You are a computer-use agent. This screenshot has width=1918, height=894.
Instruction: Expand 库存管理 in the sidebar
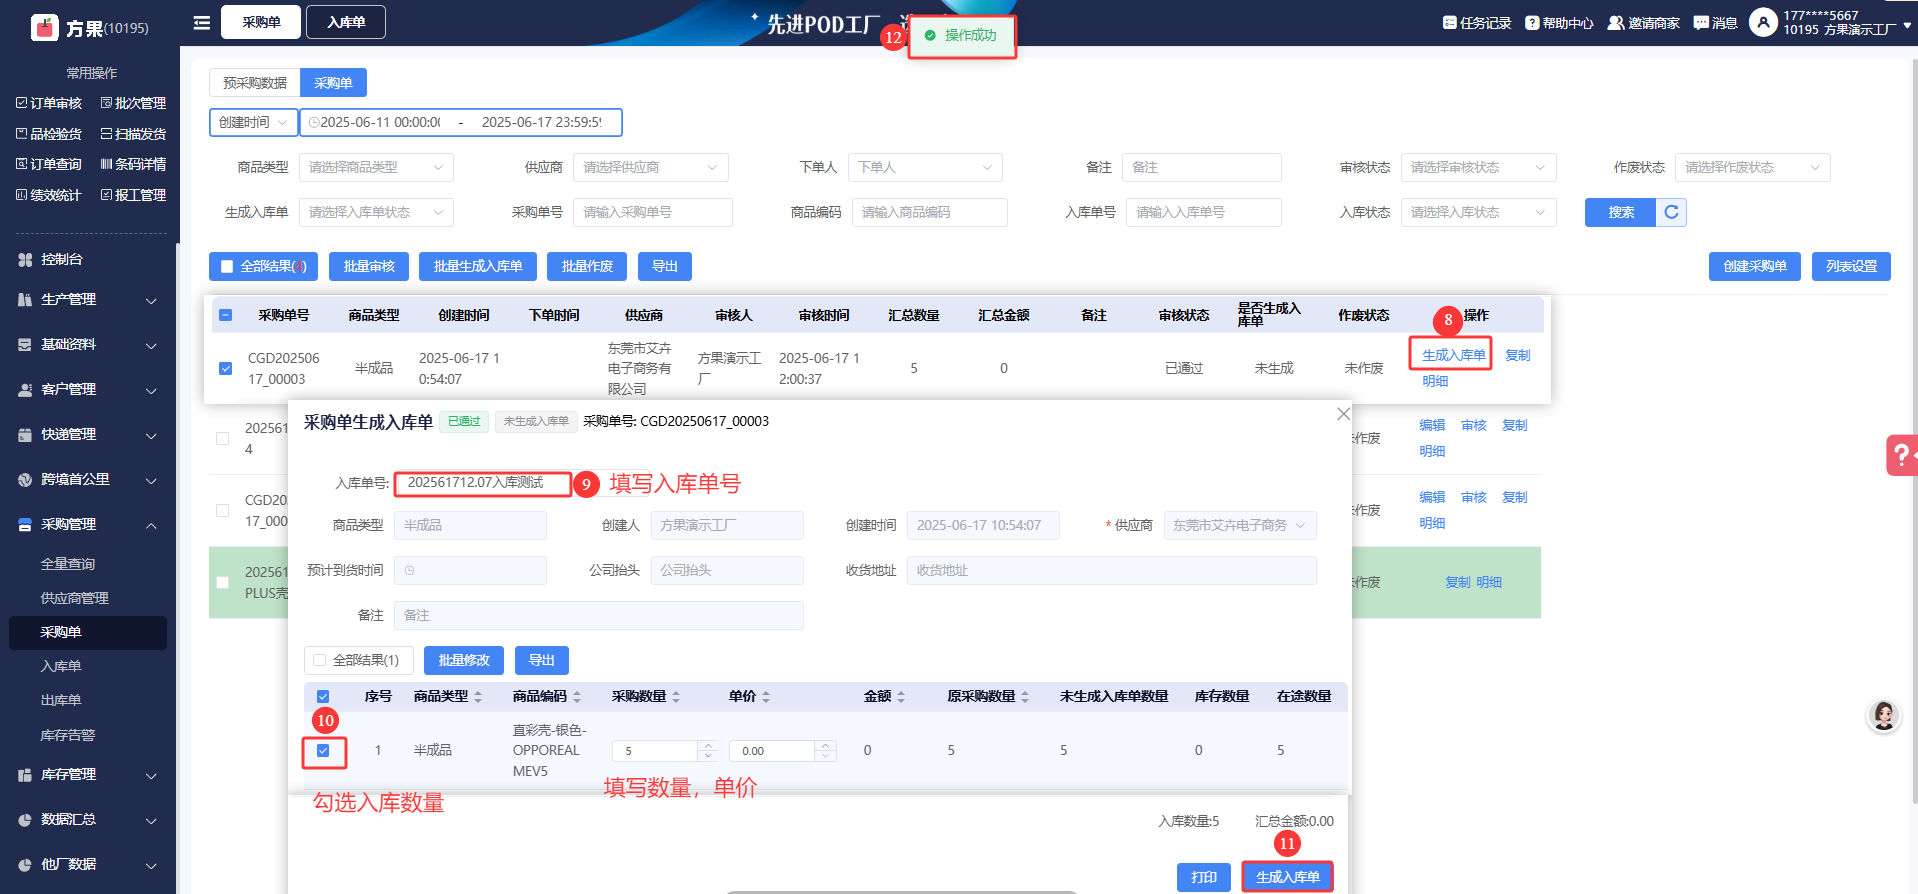coord(88,775)
